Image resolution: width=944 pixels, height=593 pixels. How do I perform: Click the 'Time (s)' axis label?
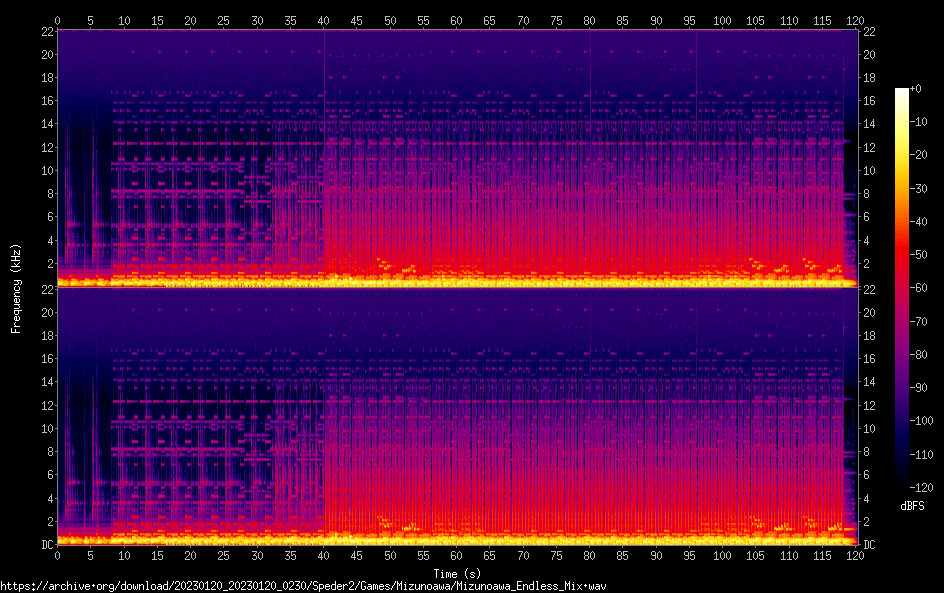pos(456,573)
